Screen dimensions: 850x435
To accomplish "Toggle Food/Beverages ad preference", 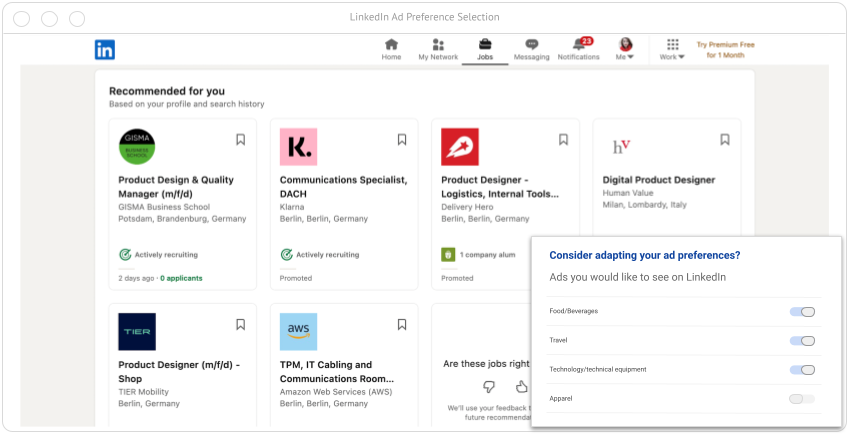I will [802, 312].
